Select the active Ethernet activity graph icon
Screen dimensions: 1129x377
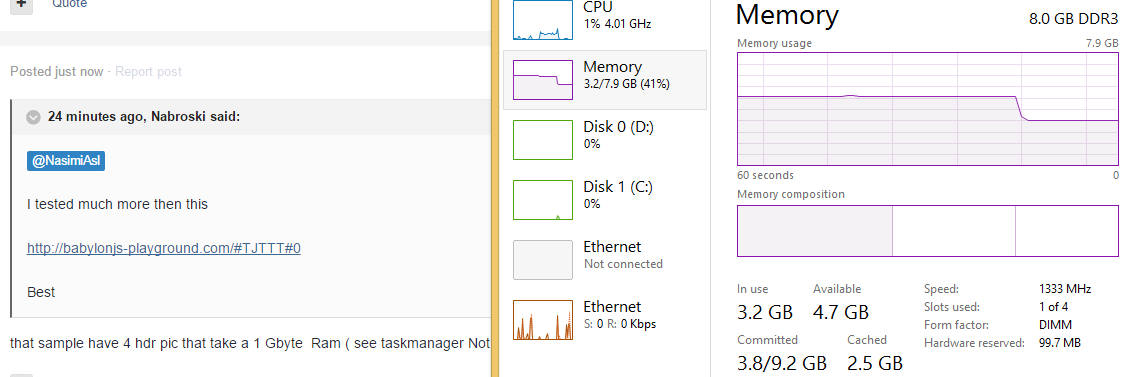point(543,320)
